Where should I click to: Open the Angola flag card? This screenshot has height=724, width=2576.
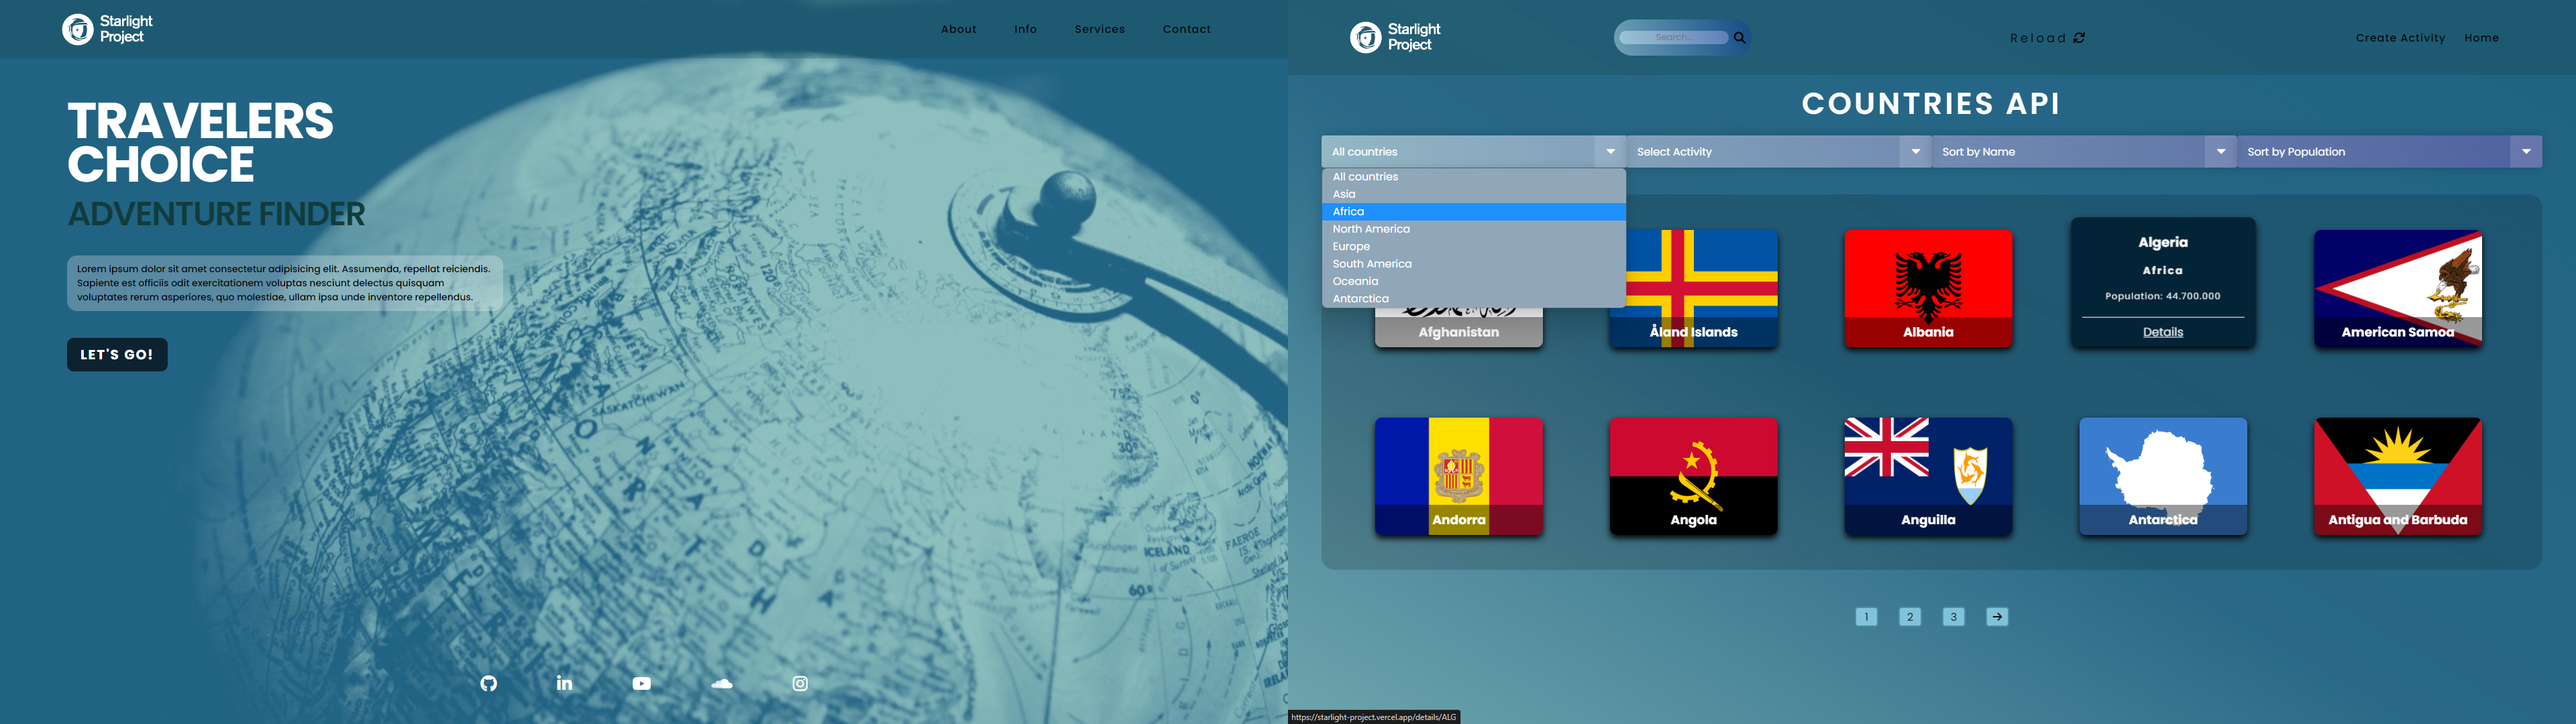tap(1693, 476)
